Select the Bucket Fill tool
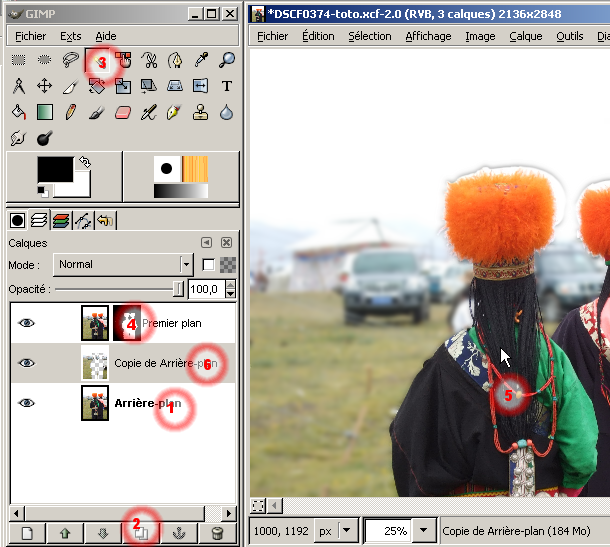The height and width of the screenshot is (547, 610). 18,112
